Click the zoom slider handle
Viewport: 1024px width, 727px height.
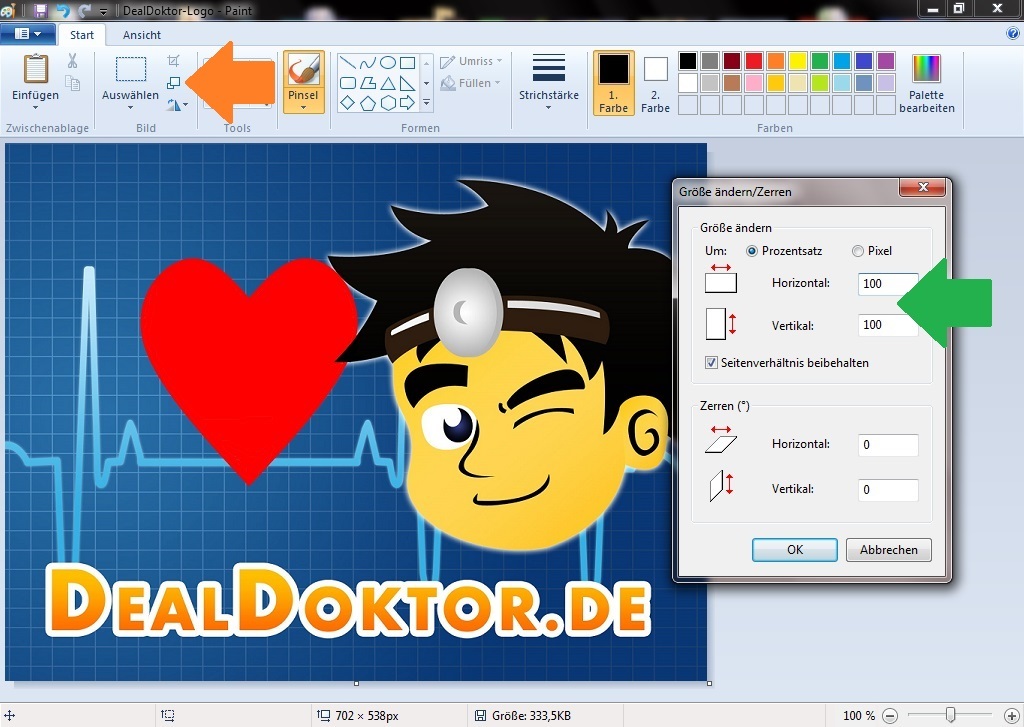click(x=951, y=715)
